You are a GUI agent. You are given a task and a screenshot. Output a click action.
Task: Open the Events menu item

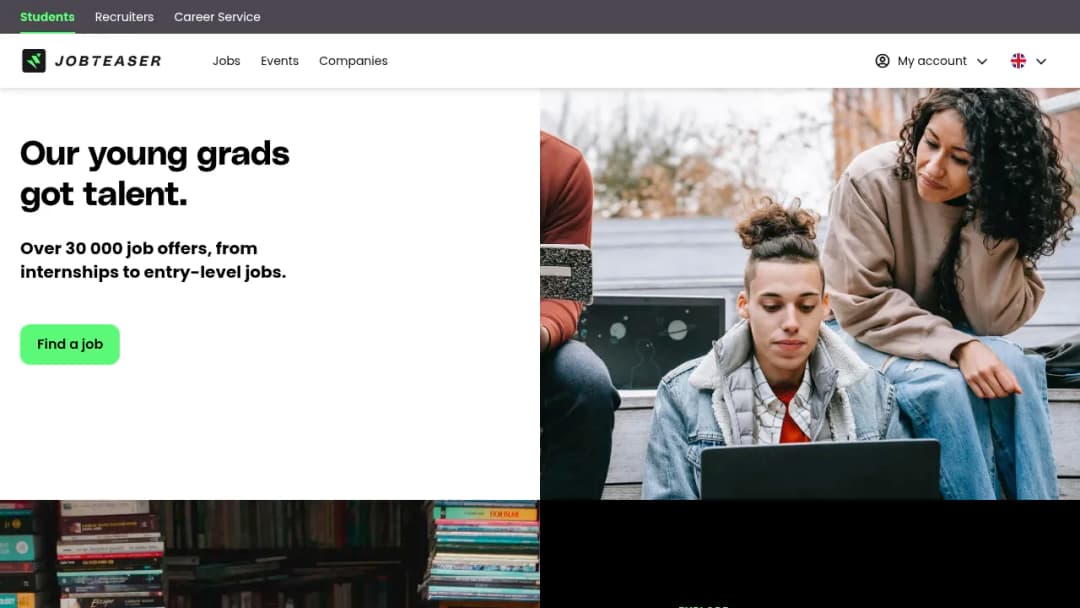point(280,61)
